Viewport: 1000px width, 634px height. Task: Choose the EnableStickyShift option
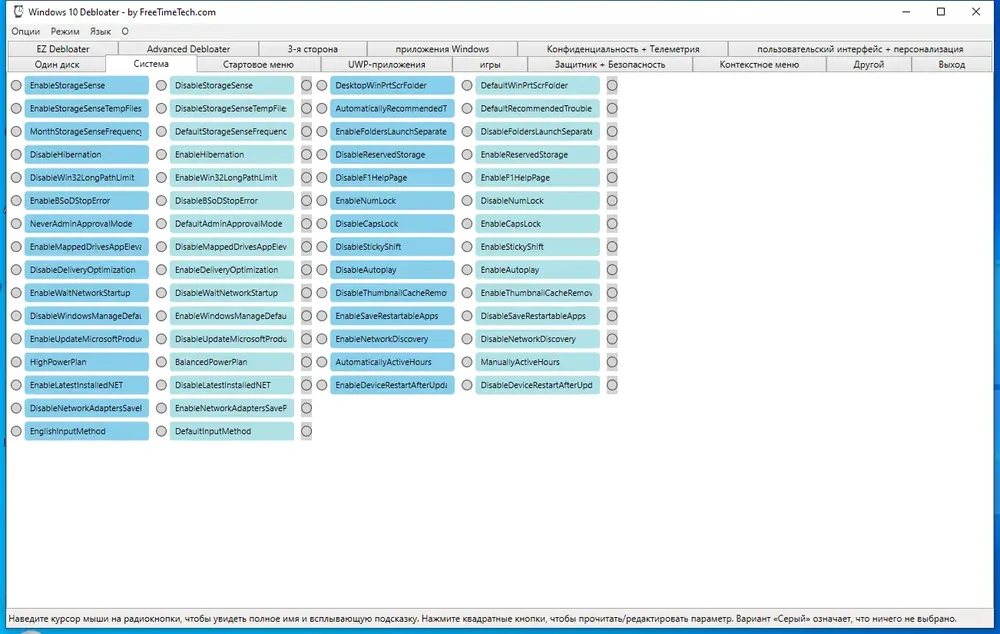coord(467,247)
